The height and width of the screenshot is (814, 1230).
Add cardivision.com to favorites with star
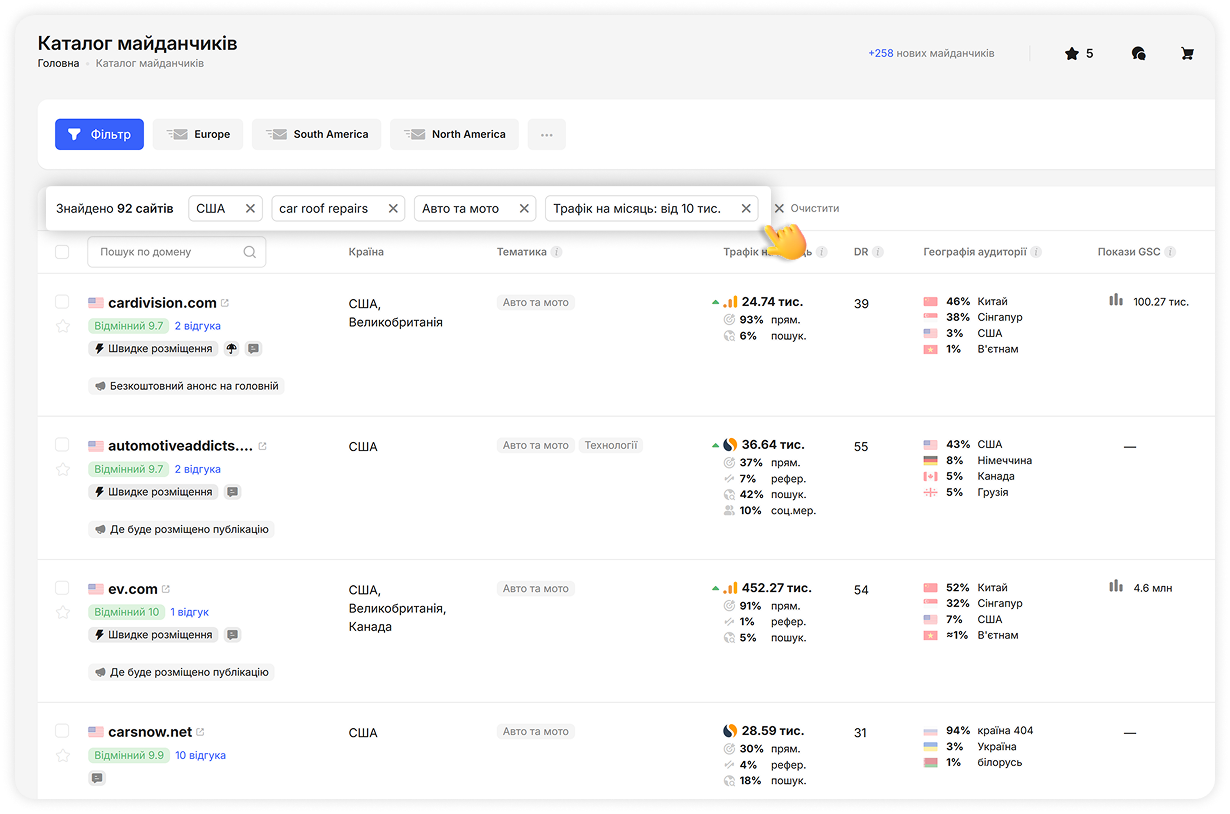[x=62, y=326]
